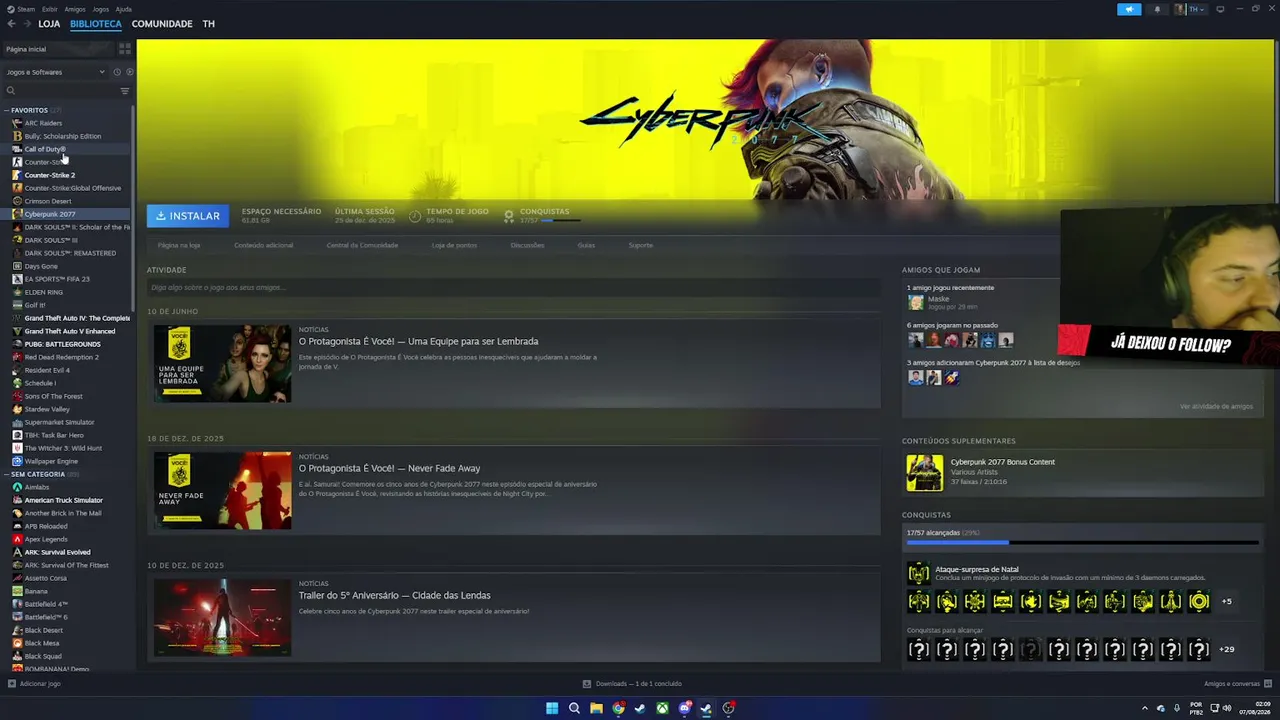Viewport: 1280px width, 720px height.
Task: Click the achievements progress bar
Action: click(1083, 543)
